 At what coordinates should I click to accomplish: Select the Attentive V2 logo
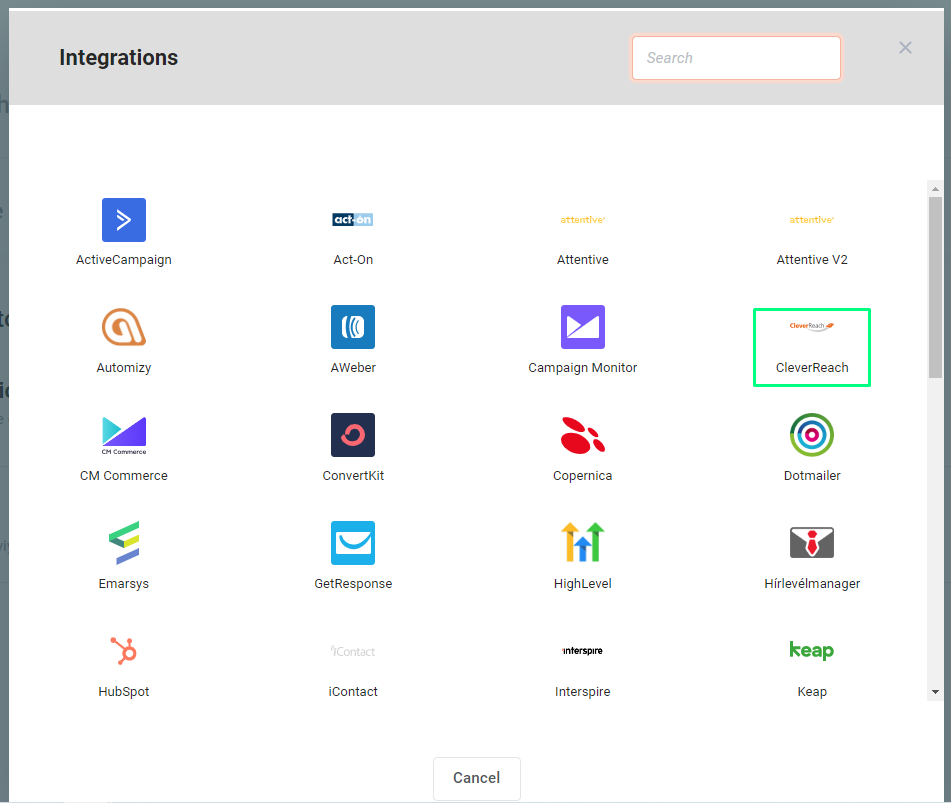[x=812, y=220]
